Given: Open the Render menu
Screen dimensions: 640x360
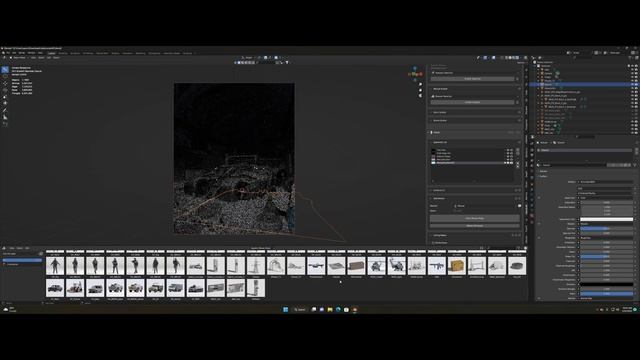Looking at the screenshot, I should pyautogui.click(x=22, y=53).
